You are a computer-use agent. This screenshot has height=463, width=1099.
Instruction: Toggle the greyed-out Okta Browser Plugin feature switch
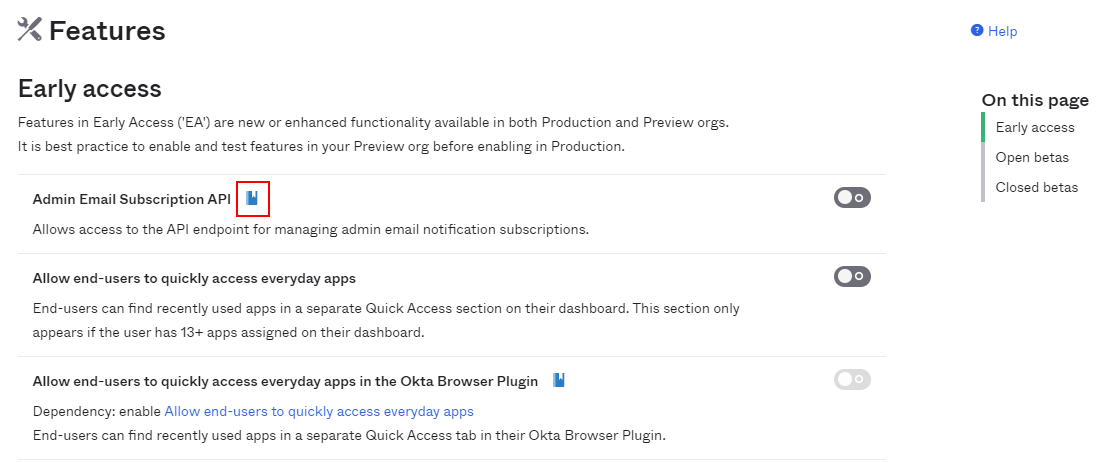point(852,379)
